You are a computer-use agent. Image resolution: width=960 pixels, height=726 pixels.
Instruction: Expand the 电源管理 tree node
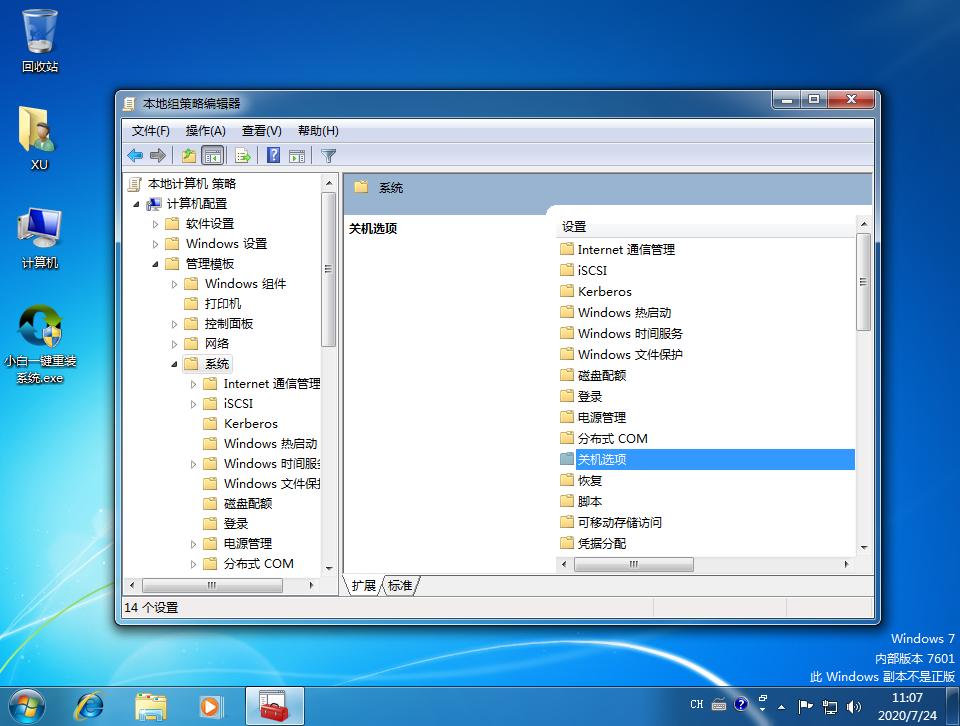tap(193, 544)
